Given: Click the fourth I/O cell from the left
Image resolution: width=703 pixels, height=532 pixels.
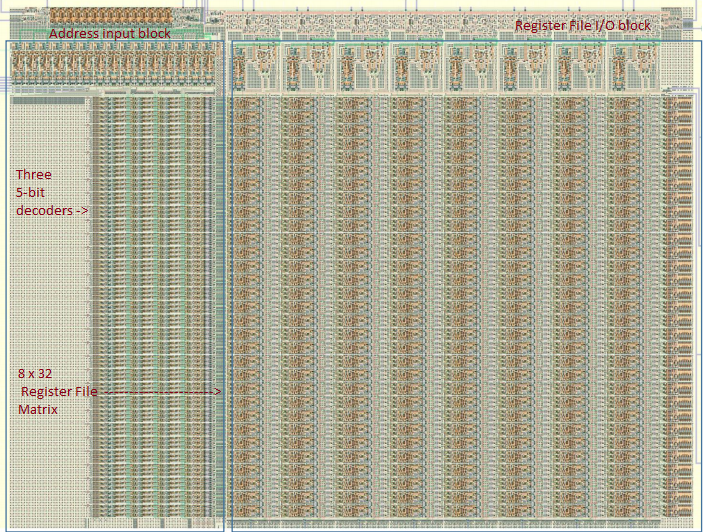Looking at the screenshot, I should point(416,68).
